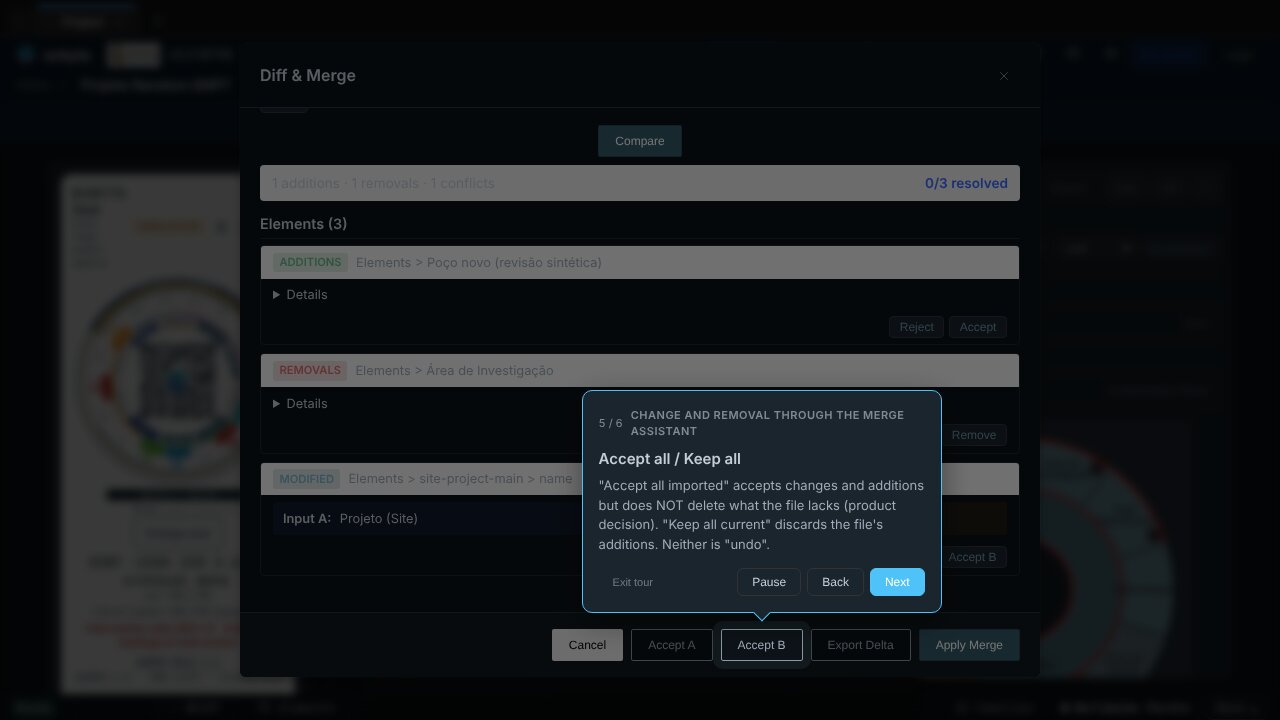Select the REMOVALS badge
Screen dimensions: 1280x720
(310, 370)
